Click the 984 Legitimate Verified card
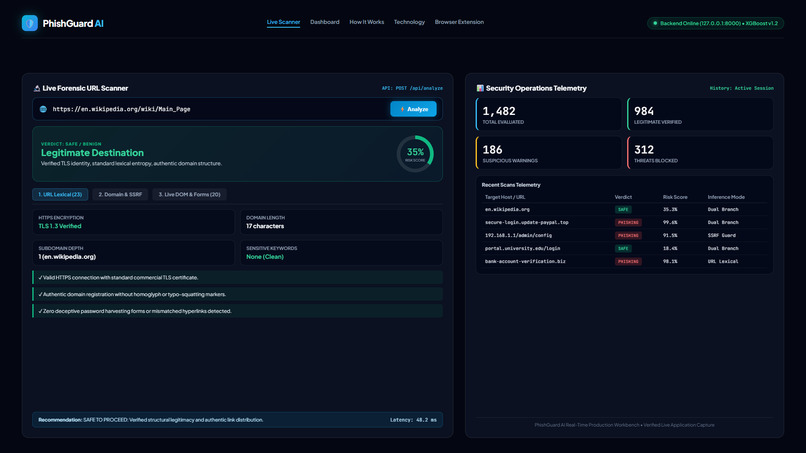Screen dimensions: 806x453 [700, 114]
